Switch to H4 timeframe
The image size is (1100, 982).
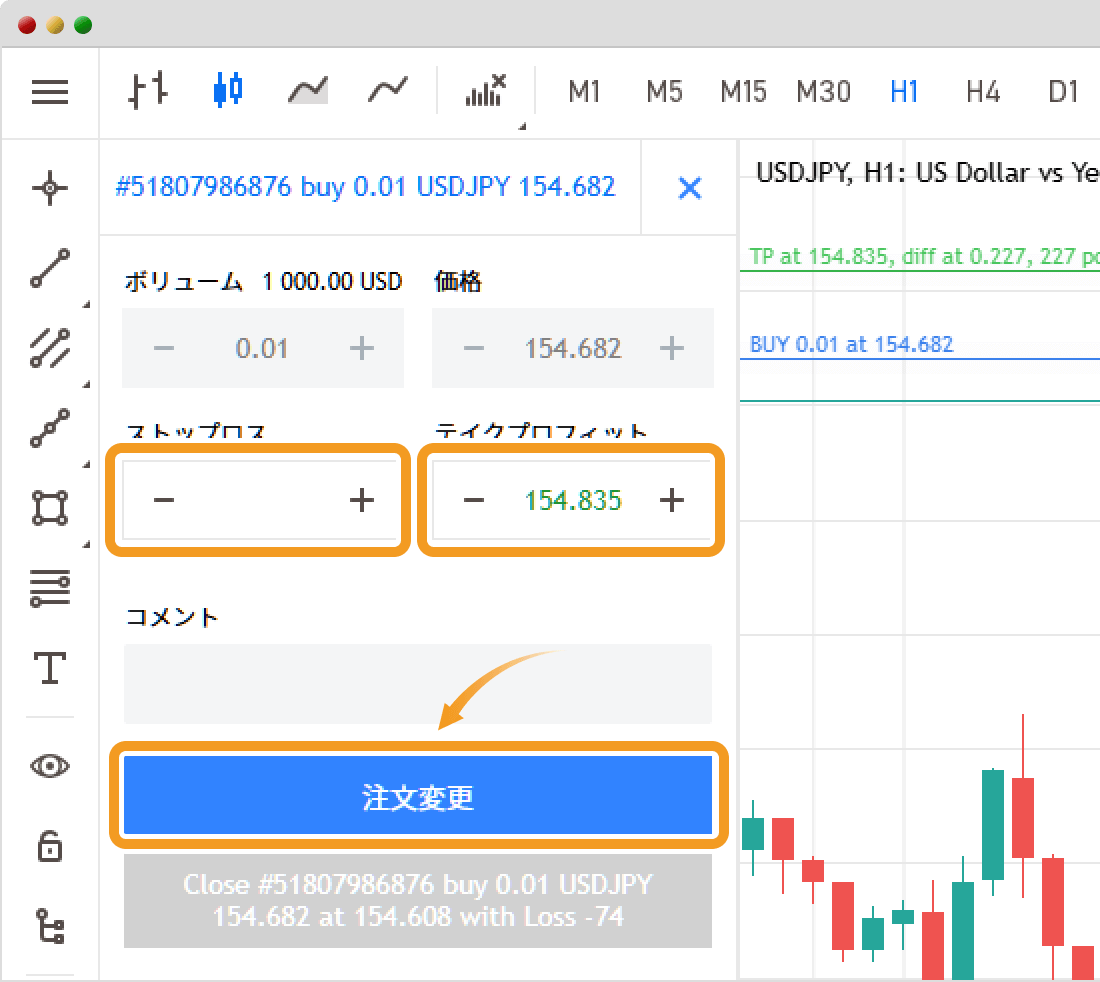click(x=982, y=91)
